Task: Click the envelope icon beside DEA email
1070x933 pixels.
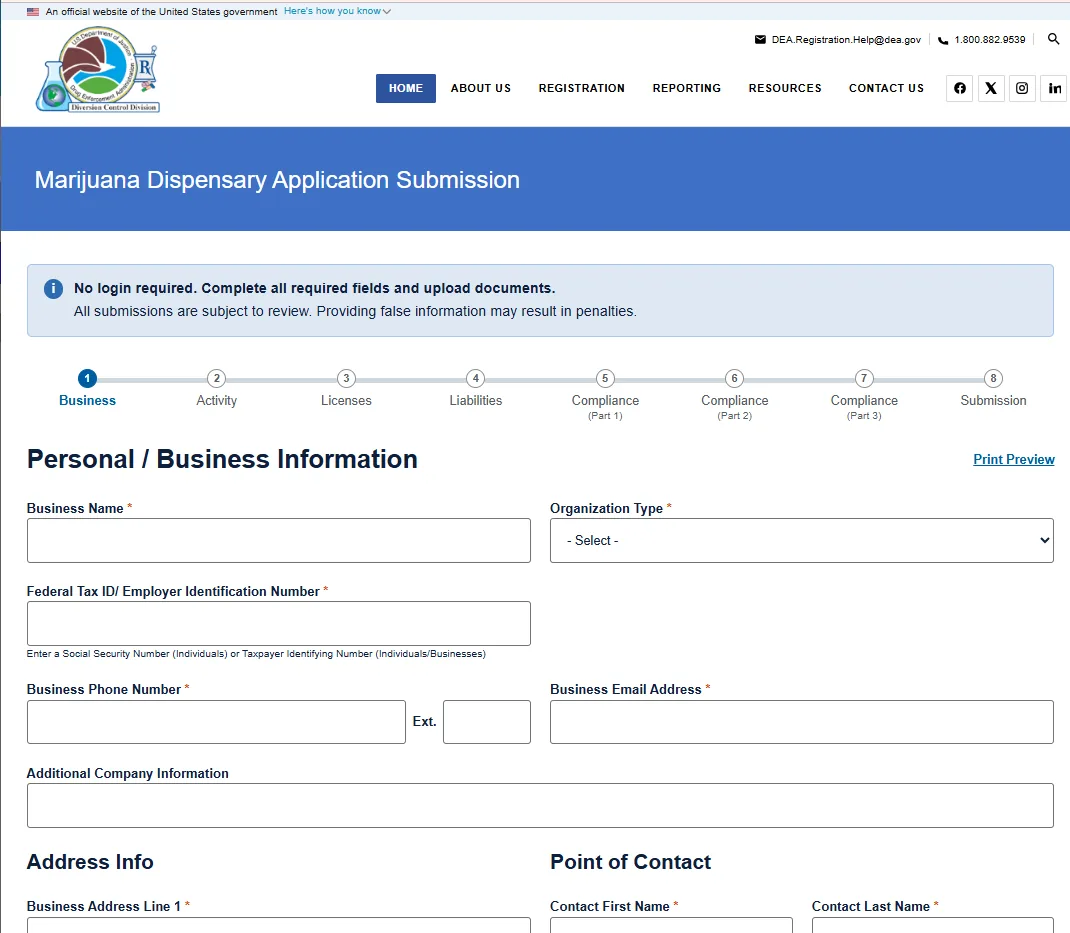Action: [x=760, y=40]
